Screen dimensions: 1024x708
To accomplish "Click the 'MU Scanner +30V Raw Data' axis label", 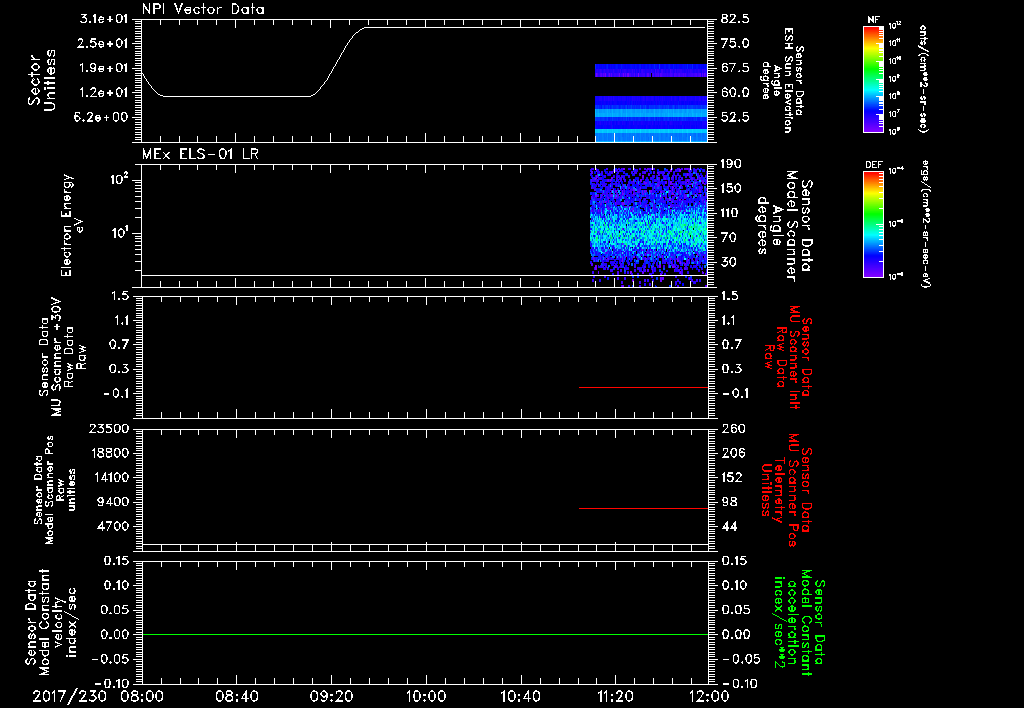I will [x=63, y=357].
